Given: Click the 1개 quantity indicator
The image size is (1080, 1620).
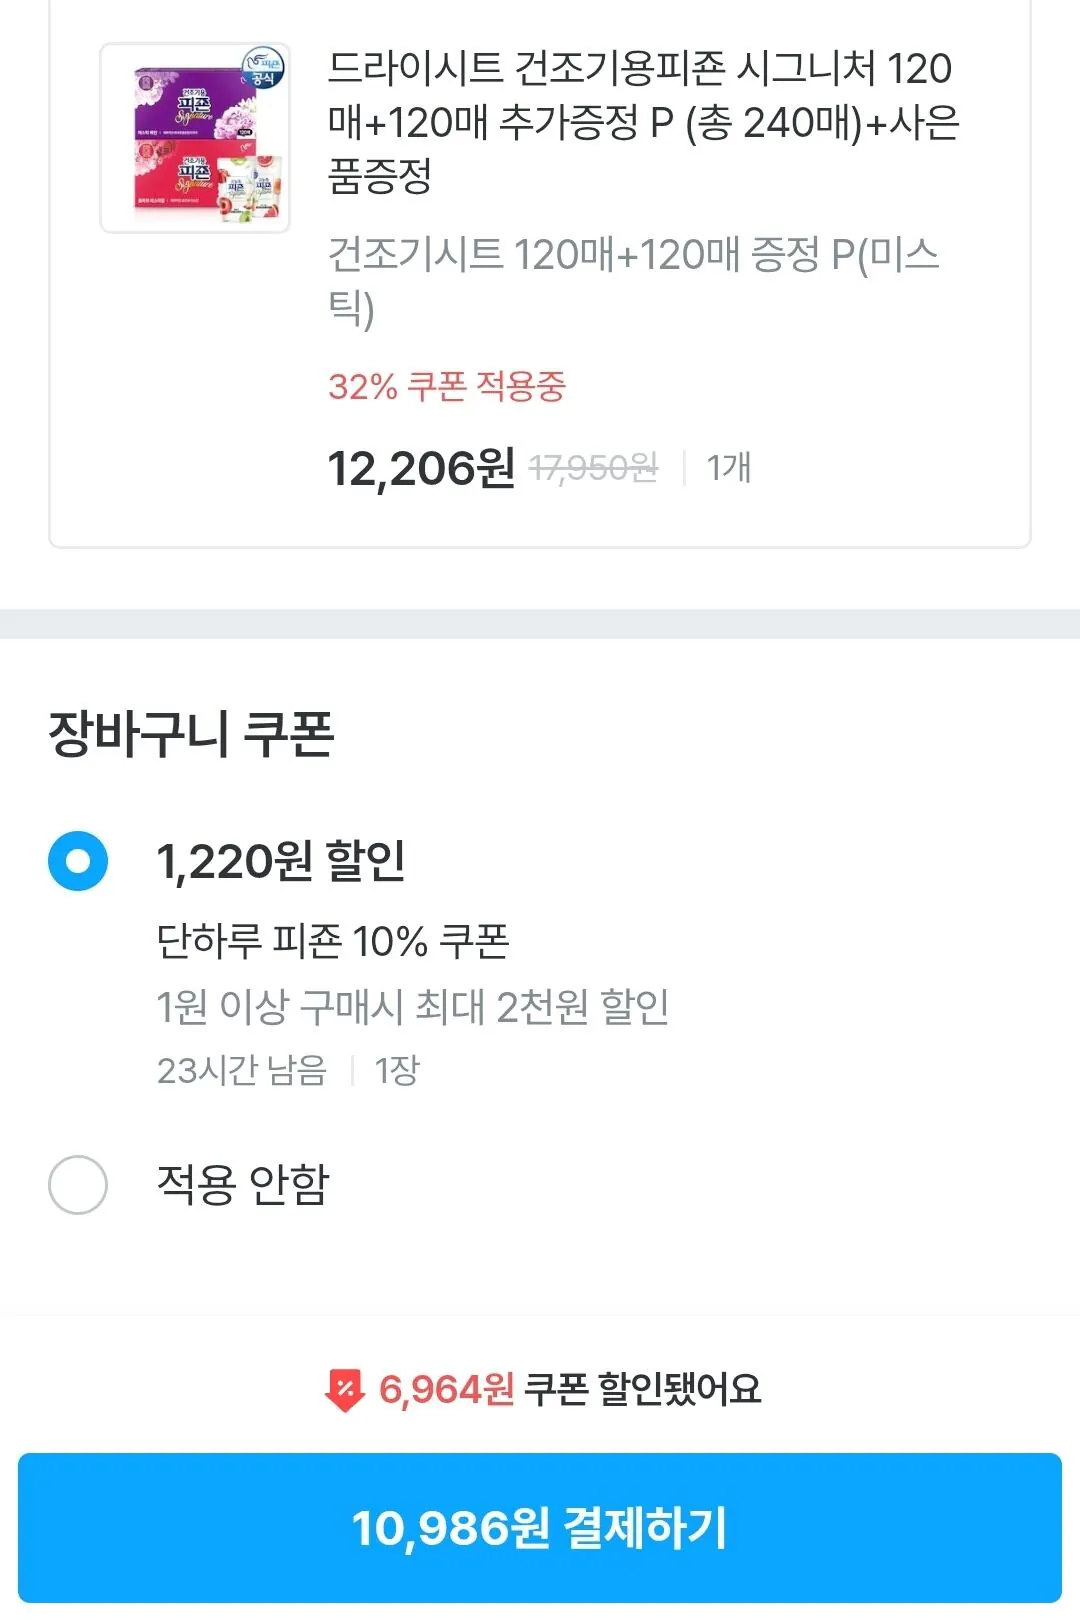Looking at the screenshot, I should pyautogui.click(x=728, y=468).
